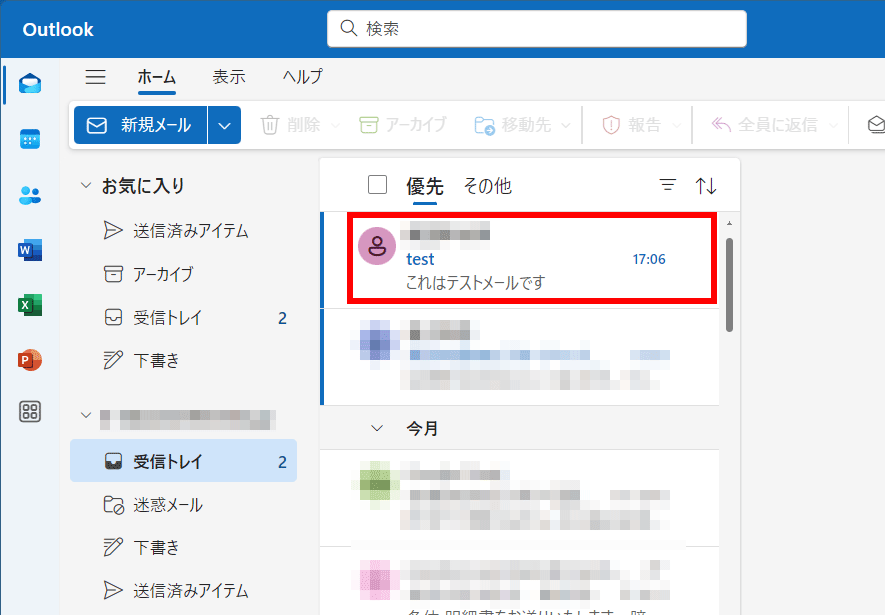The width and height of the screenshot is (885, 615).
Task: Launch Excel from the sidebar
Action: (x=30, y=305)
